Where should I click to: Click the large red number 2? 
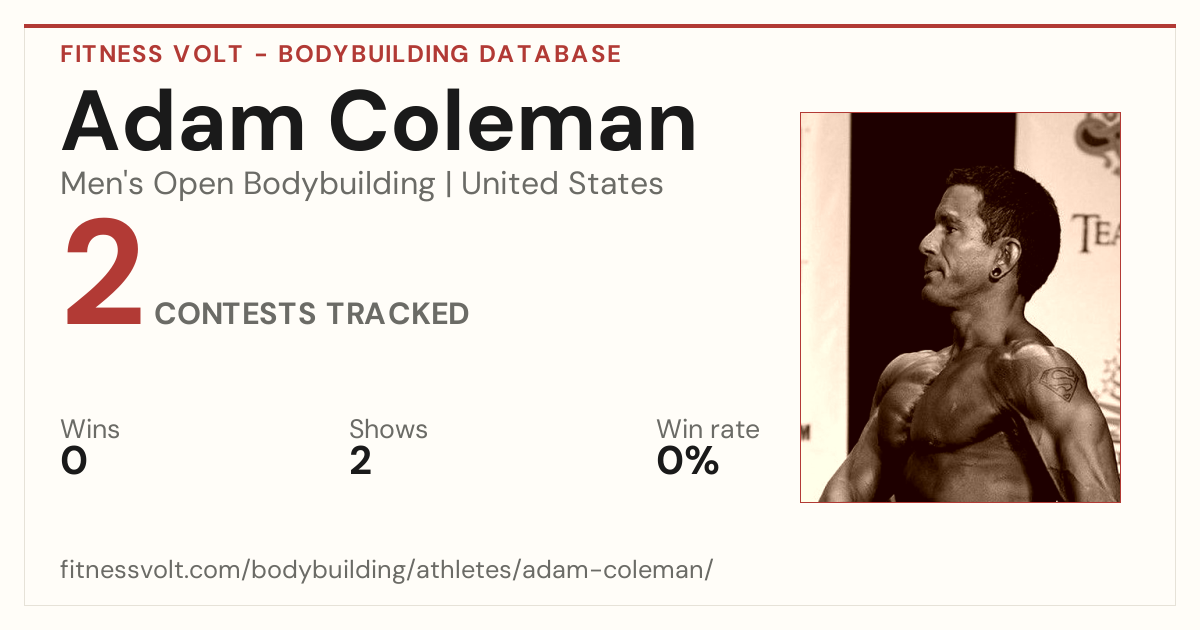pyautogui.click(x=104, y=276)
